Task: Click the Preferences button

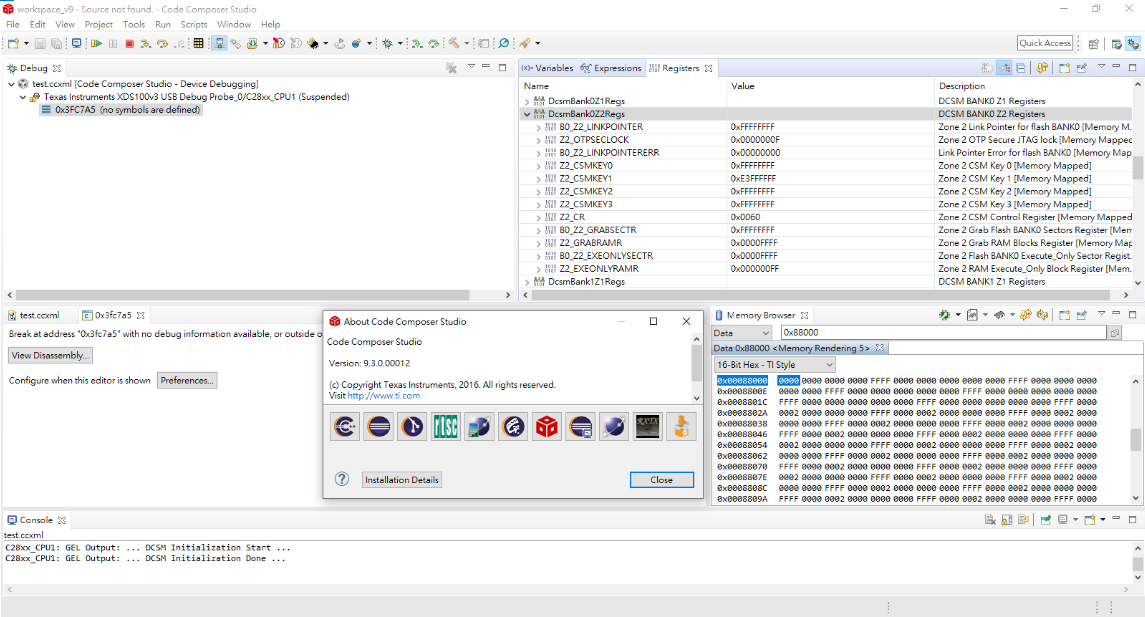Action: point(187,380)
